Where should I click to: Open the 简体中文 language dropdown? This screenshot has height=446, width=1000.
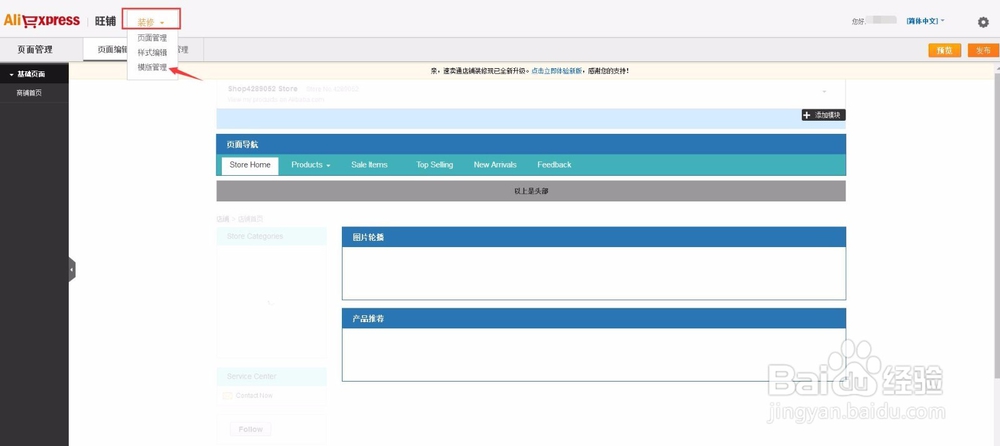(x=925, y=21)
